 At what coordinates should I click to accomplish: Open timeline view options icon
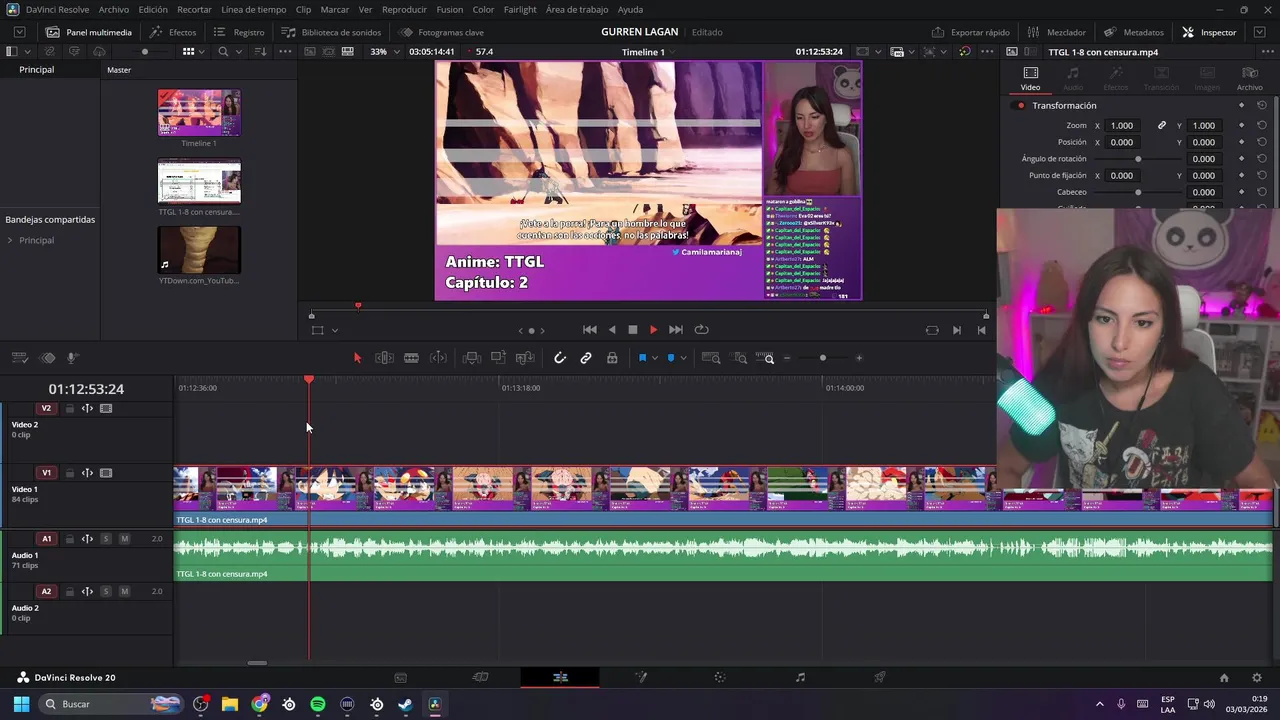(x=19, y=358)
